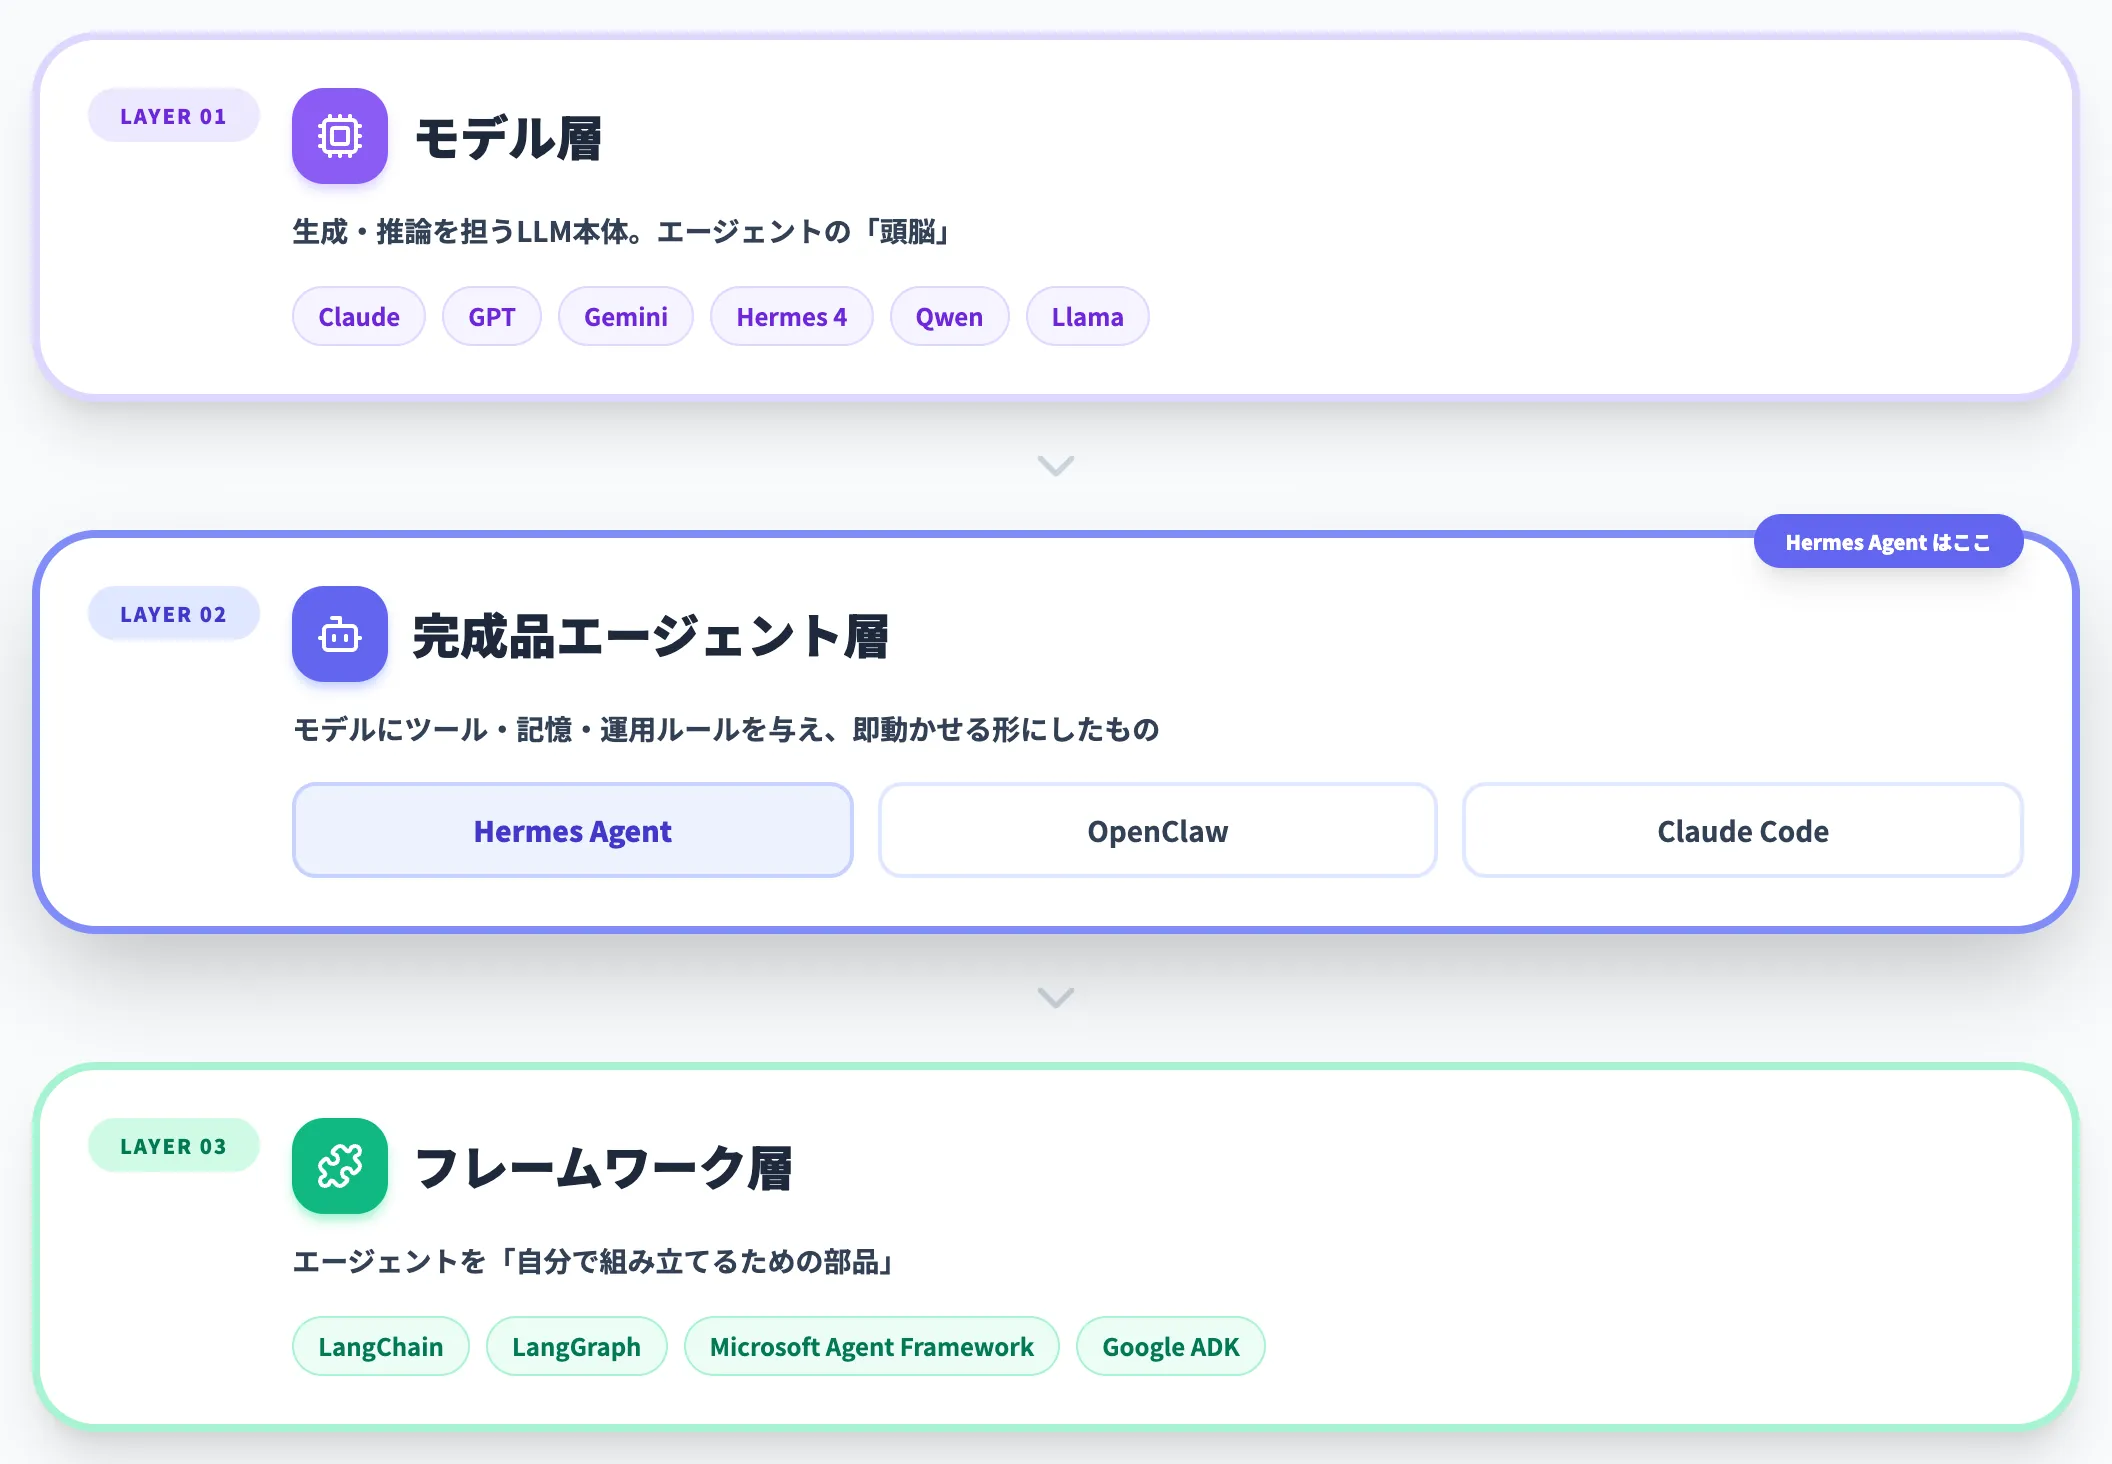
Task: Click the 完成品エージェント層 heading
Action: click(x=651, y=636)
